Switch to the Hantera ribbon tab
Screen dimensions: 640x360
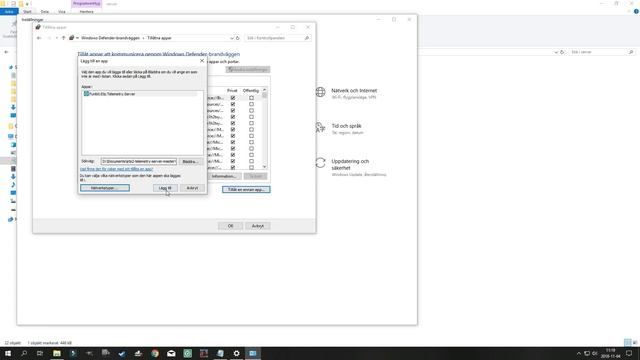(87, 11)
